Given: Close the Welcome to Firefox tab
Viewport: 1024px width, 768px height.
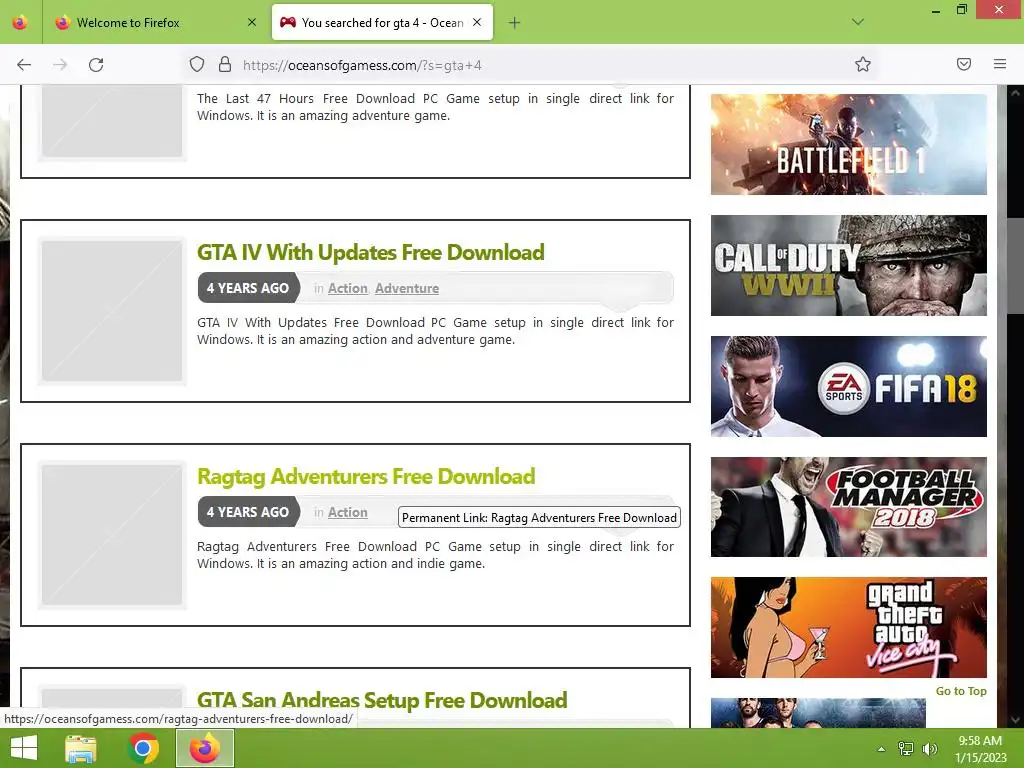Looking at the screenshot, I should pos(252,23).
